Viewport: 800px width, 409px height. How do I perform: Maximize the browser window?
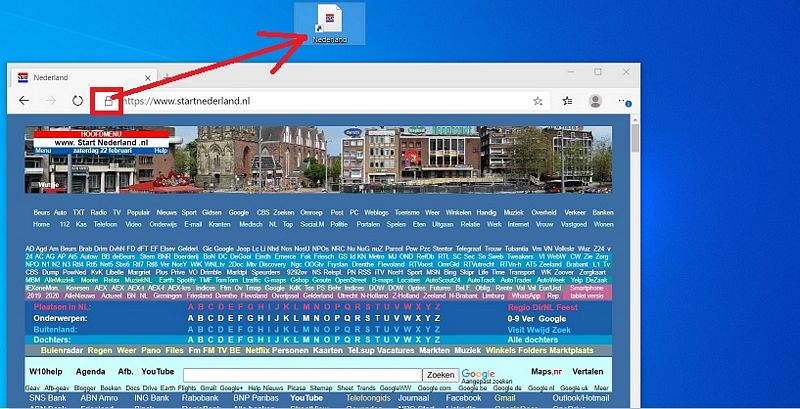tap(597, 72)
